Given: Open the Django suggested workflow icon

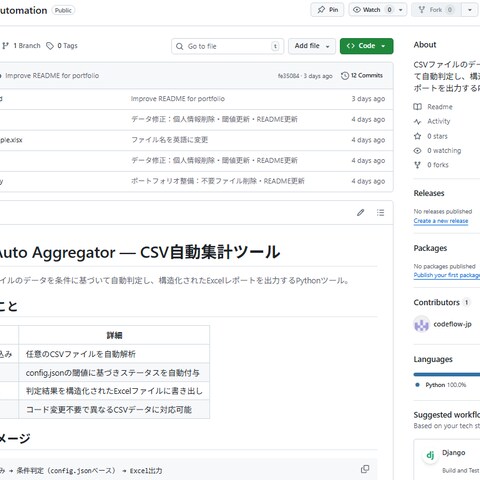Looking at the screenshot, I should (x=430, y=455).
